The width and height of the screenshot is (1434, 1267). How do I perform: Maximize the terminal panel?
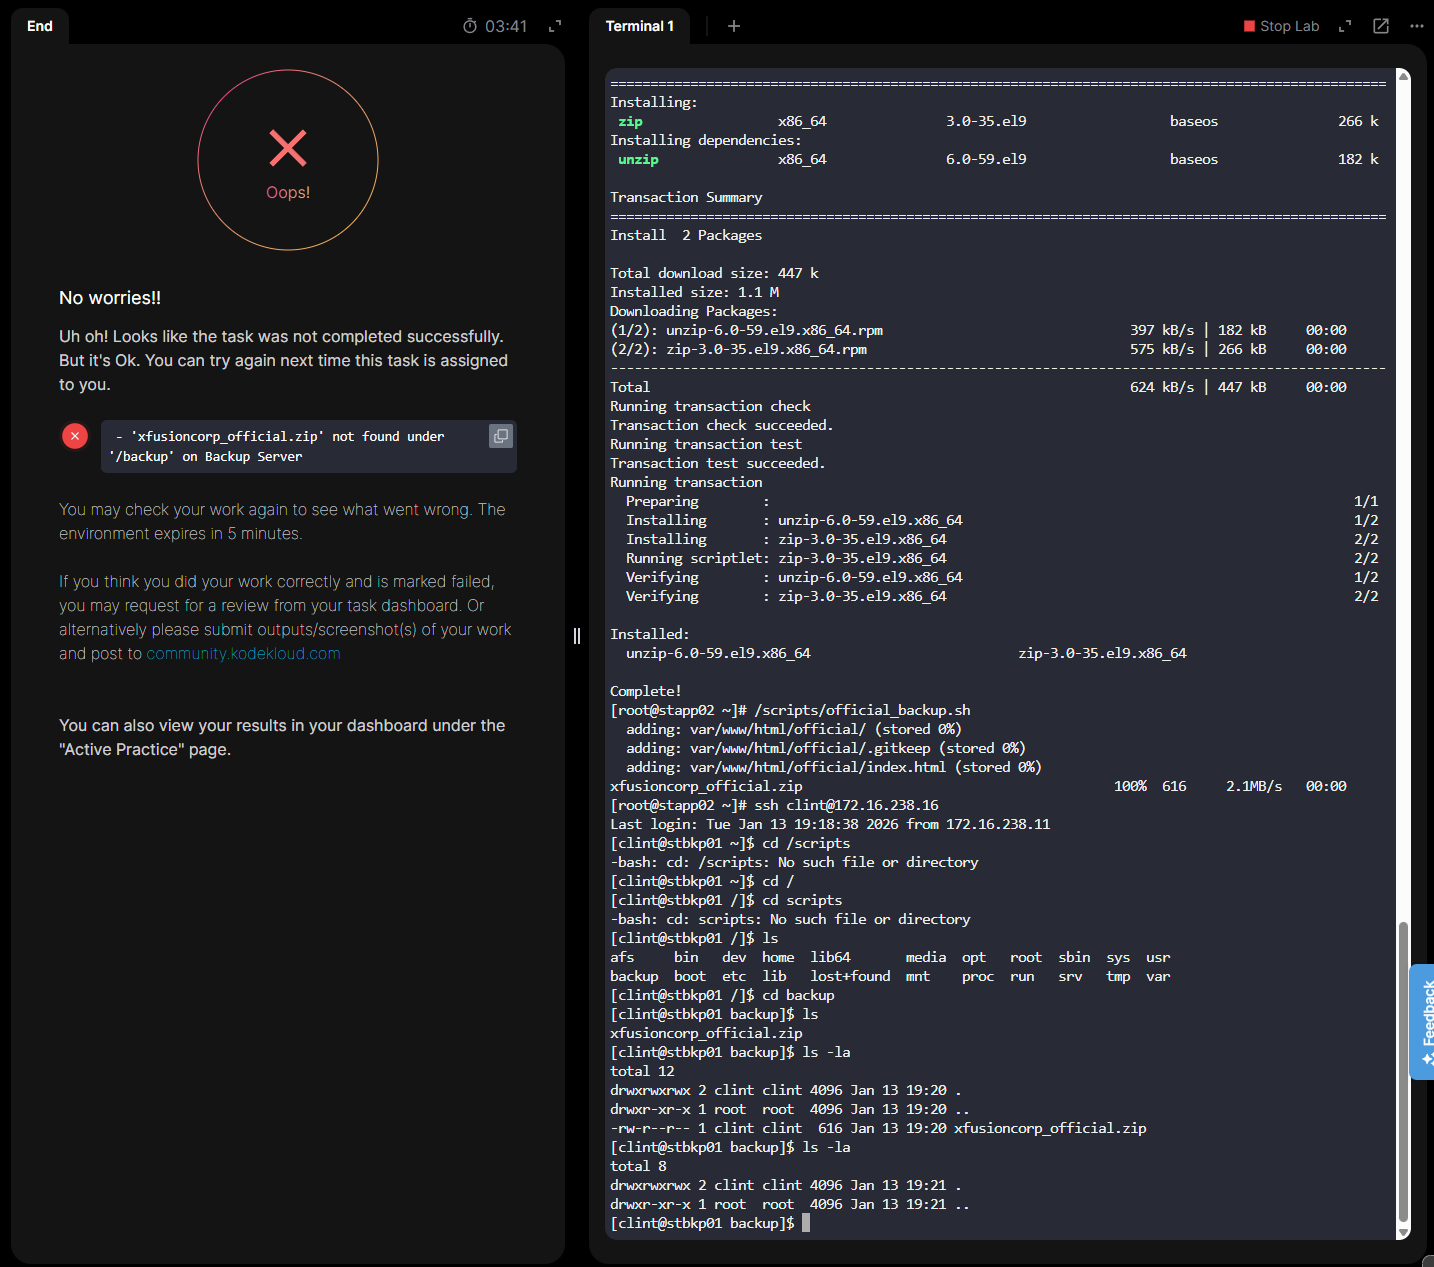coord(1345,26)
